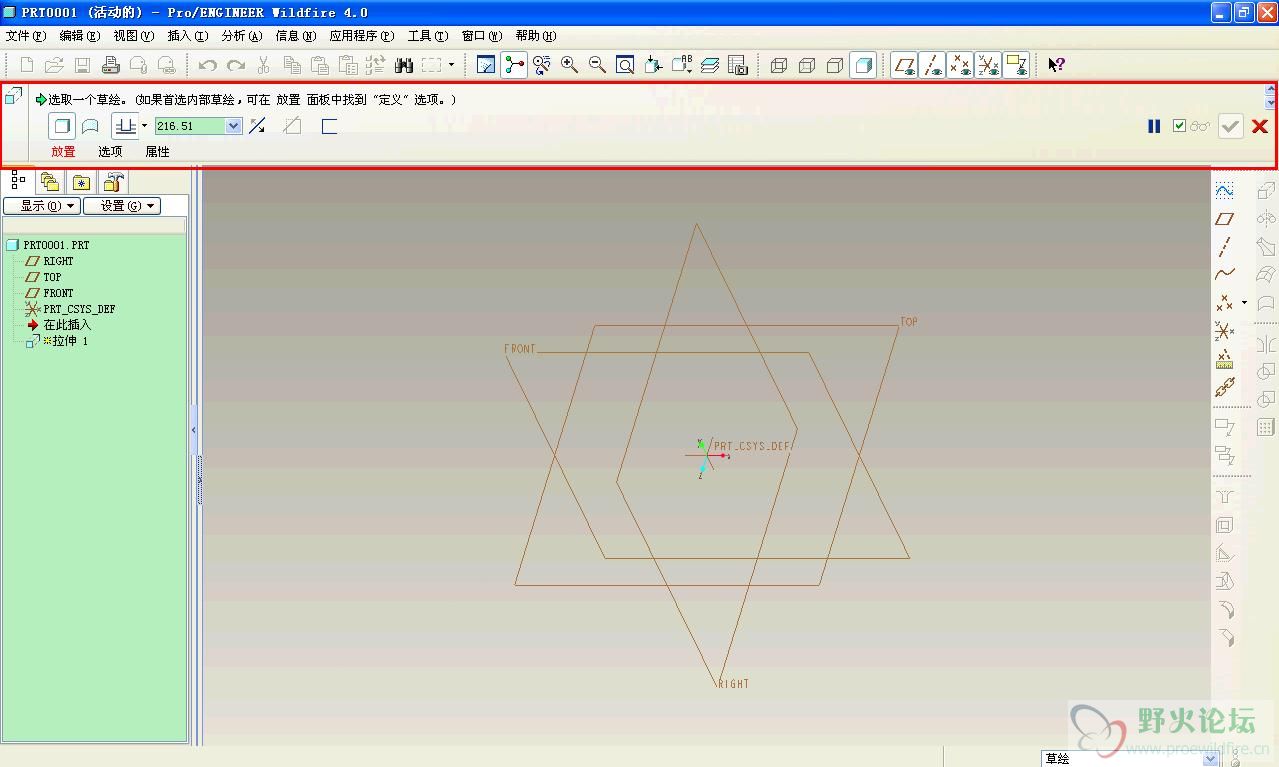Switch to No Hidden display style

point(835,65)
